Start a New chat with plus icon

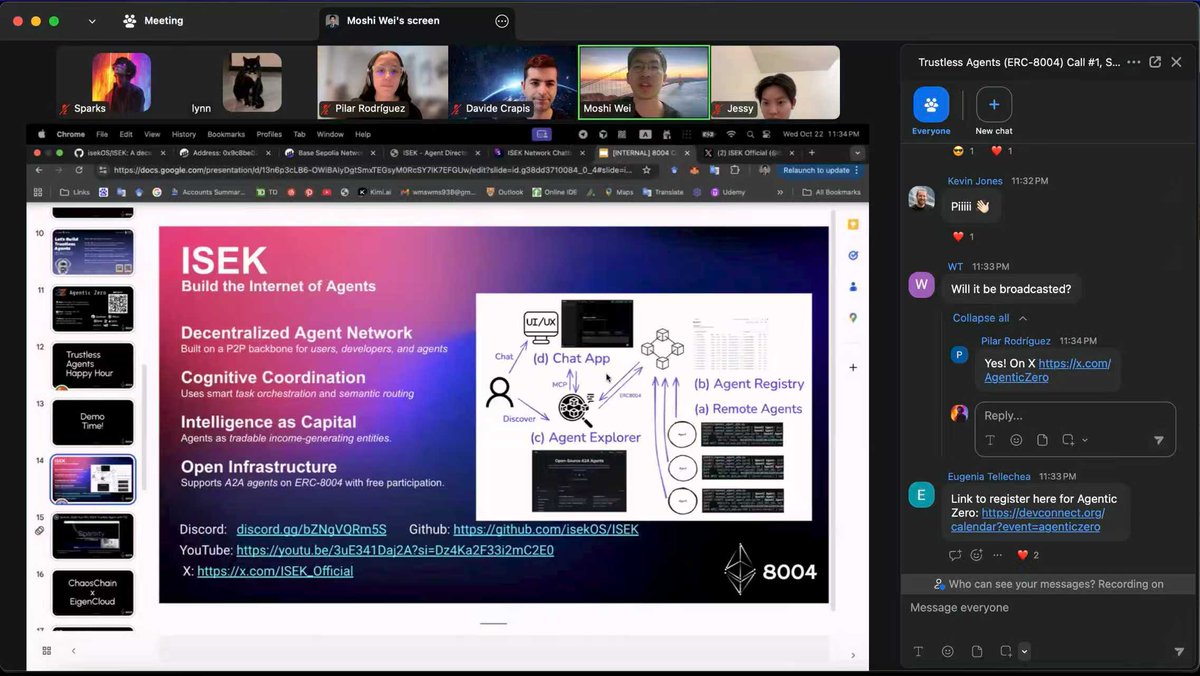tap(994, 104)
